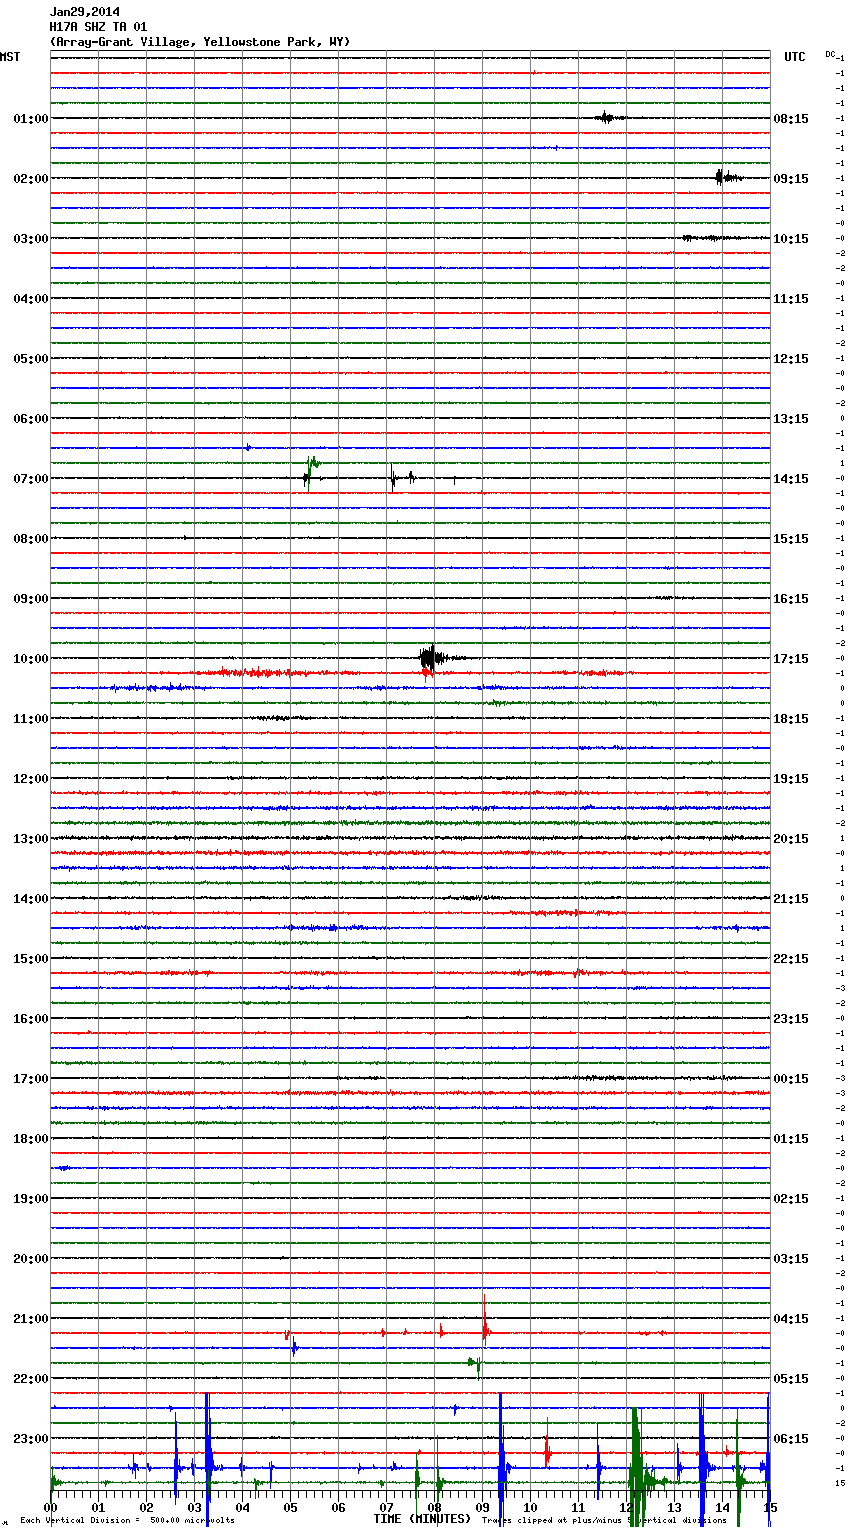The height and width of the screenshot is (1534, 850).
Task: Click the 12:15 UTC time label
Action: [791, 359]
